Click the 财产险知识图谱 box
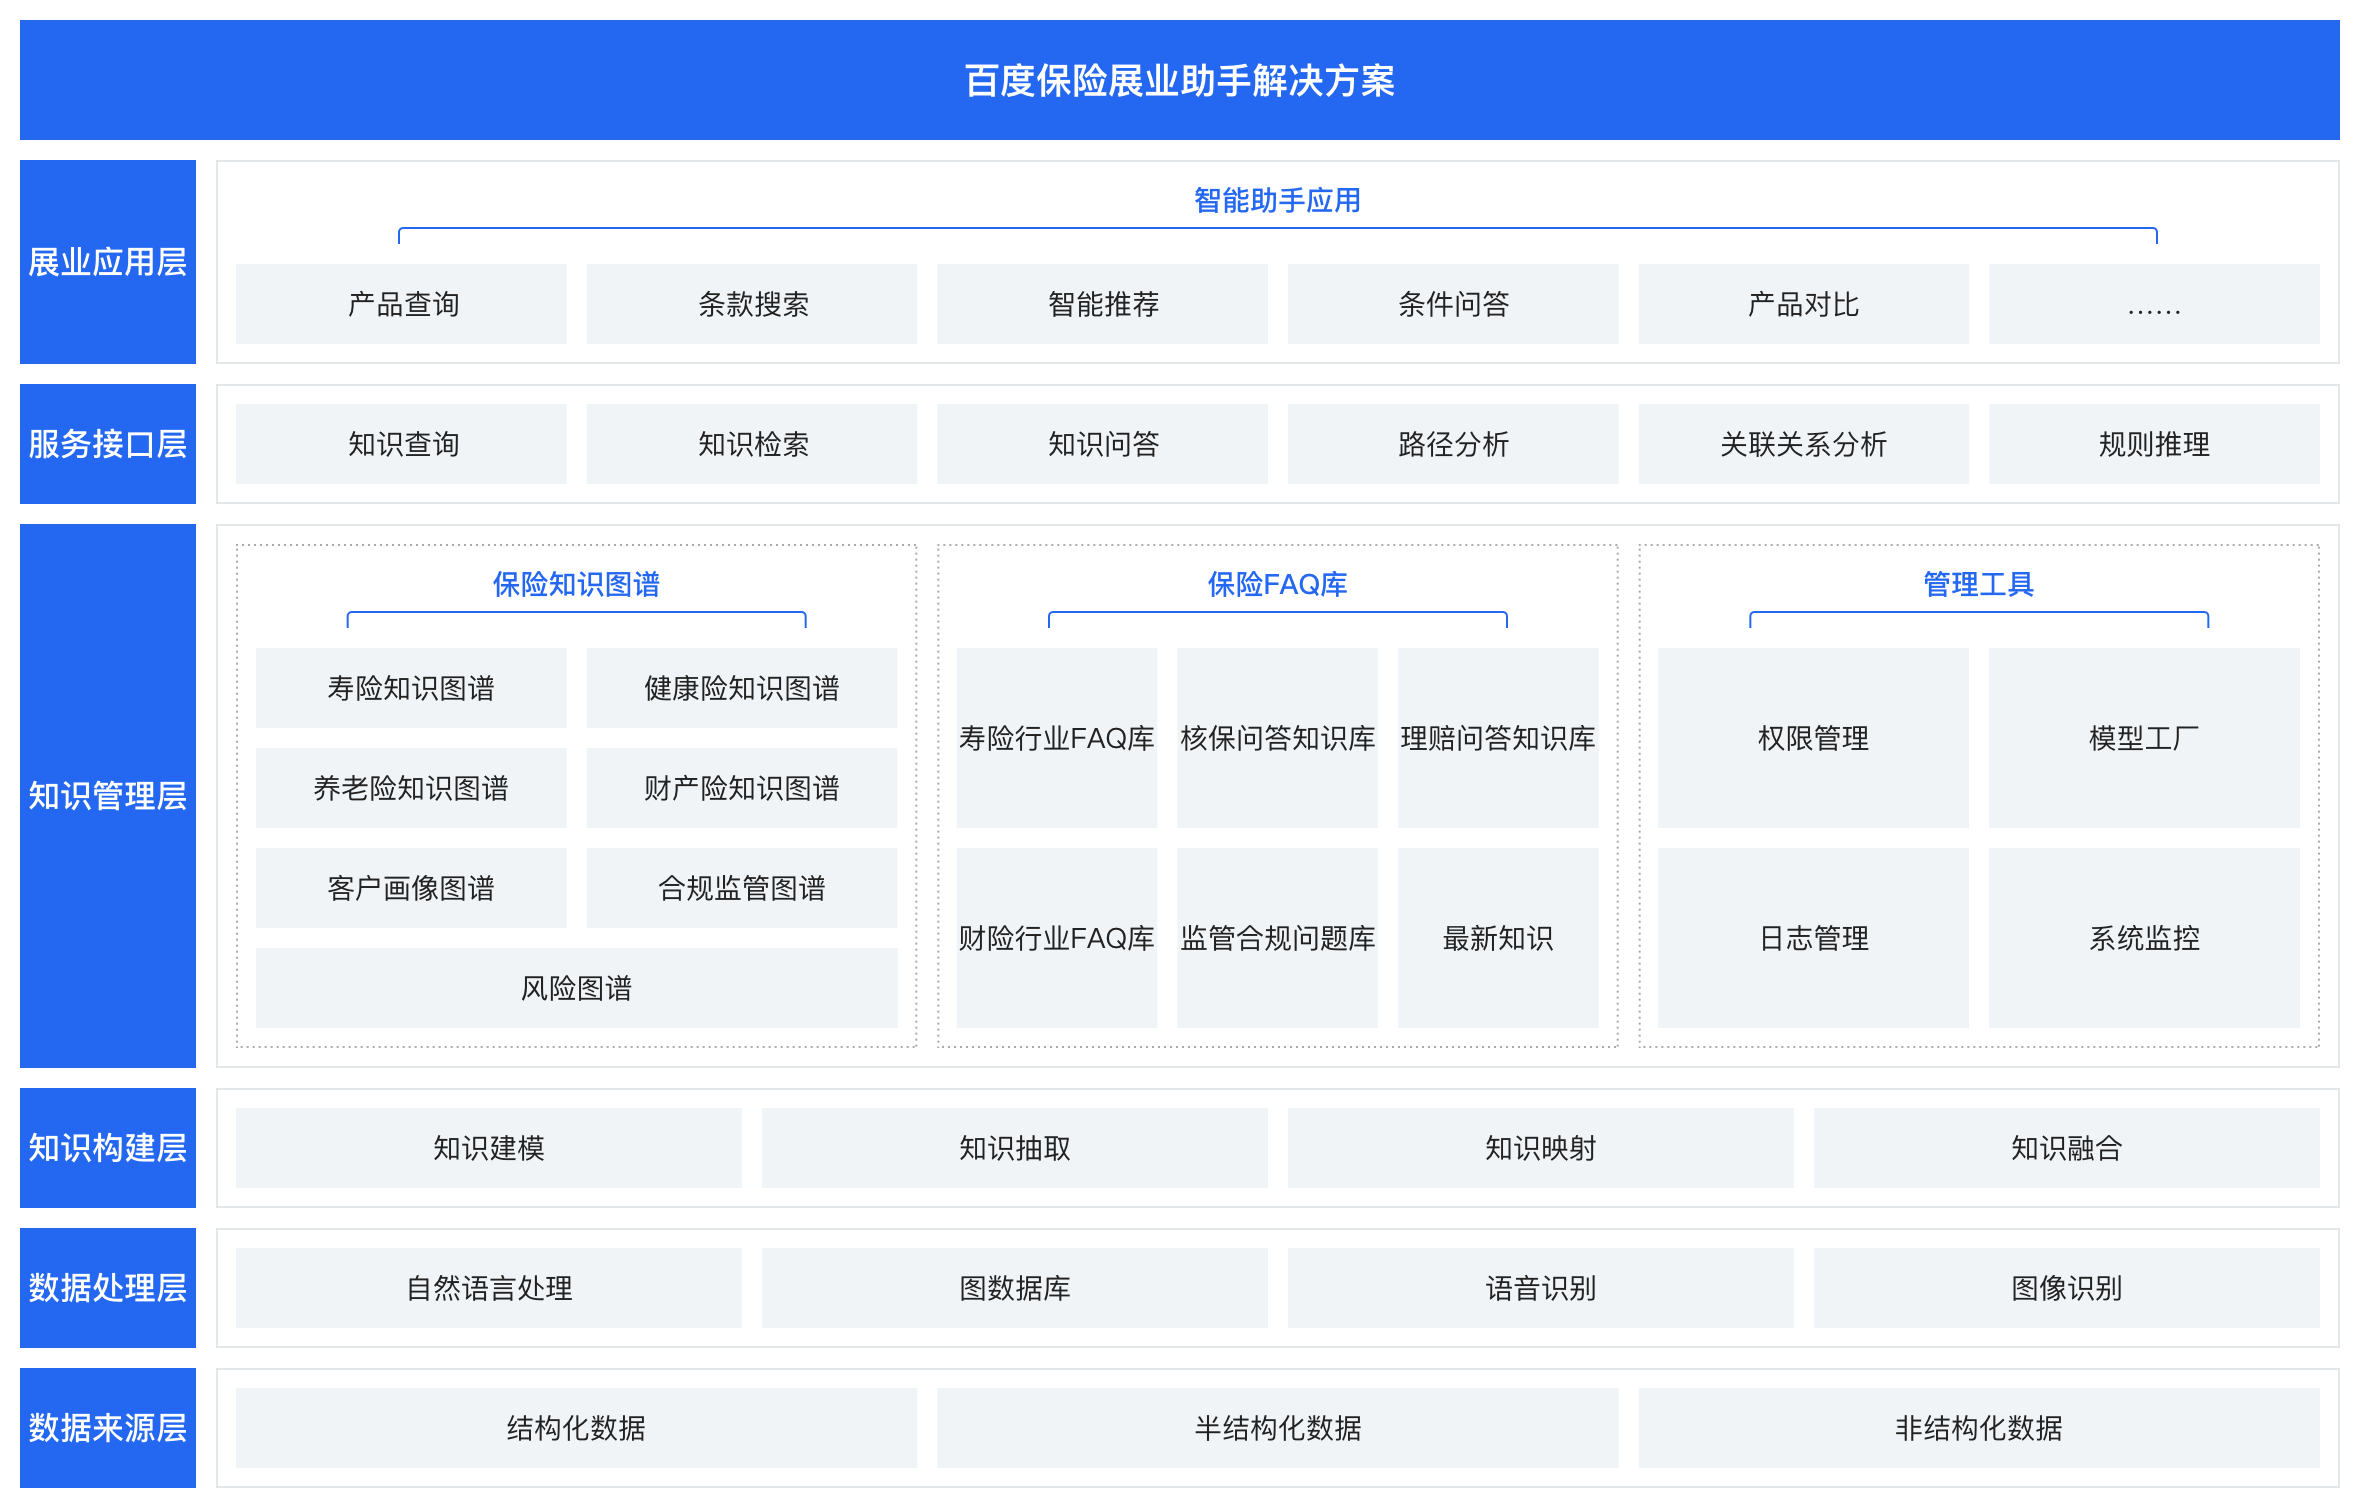Screen dimensions: 2360x1508 pyautogui.click(x=742, y=788)
